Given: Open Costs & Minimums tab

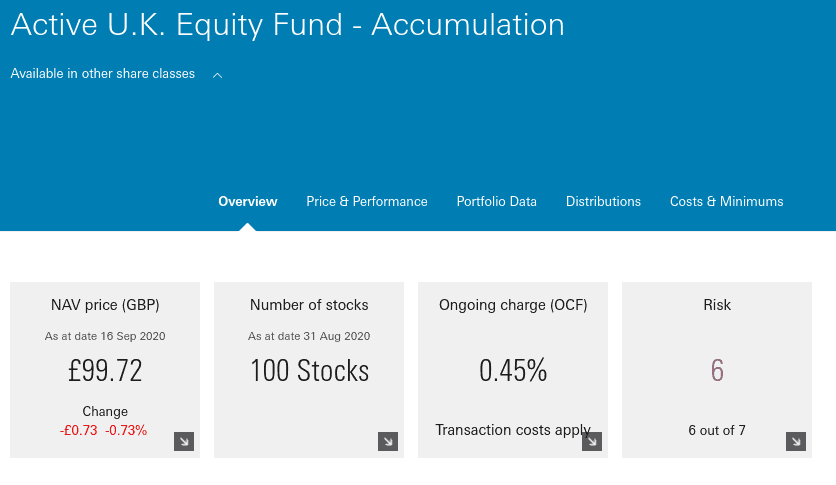Looking at the screenshot, I should click(x=727, y=201).
